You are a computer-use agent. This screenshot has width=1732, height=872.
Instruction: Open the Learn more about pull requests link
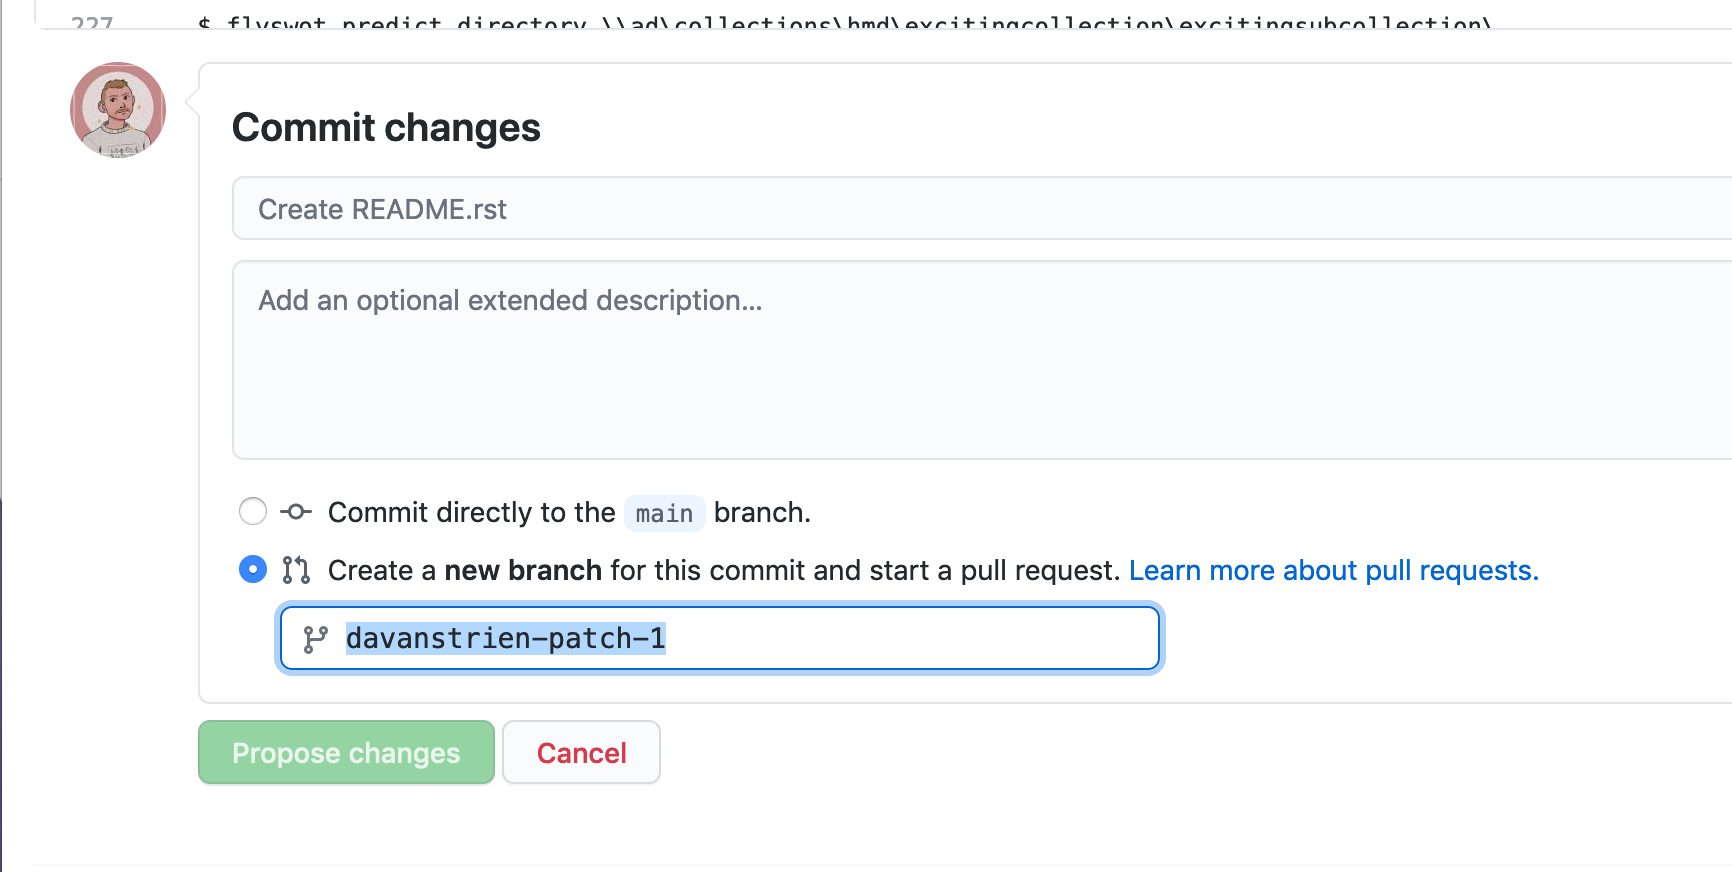tap(1333, 570)
